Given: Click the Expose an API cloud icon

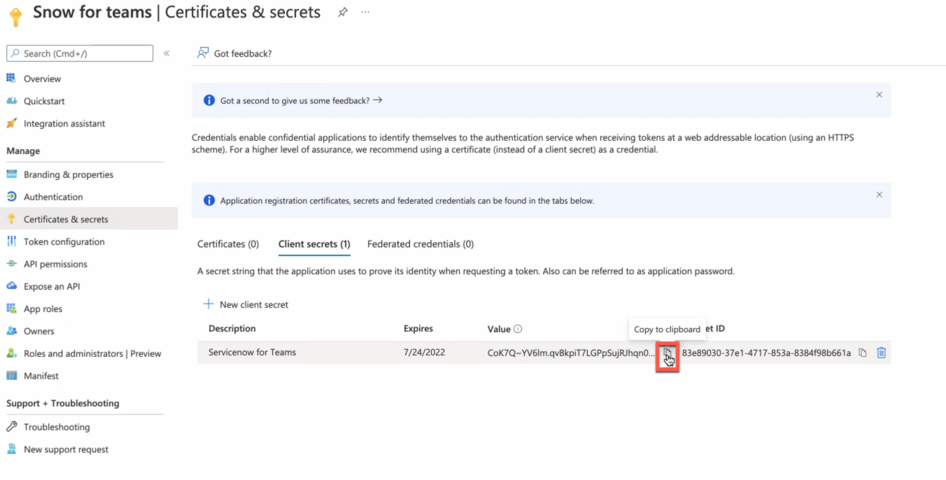Looking at the screenshot, I should pos(11,286).
